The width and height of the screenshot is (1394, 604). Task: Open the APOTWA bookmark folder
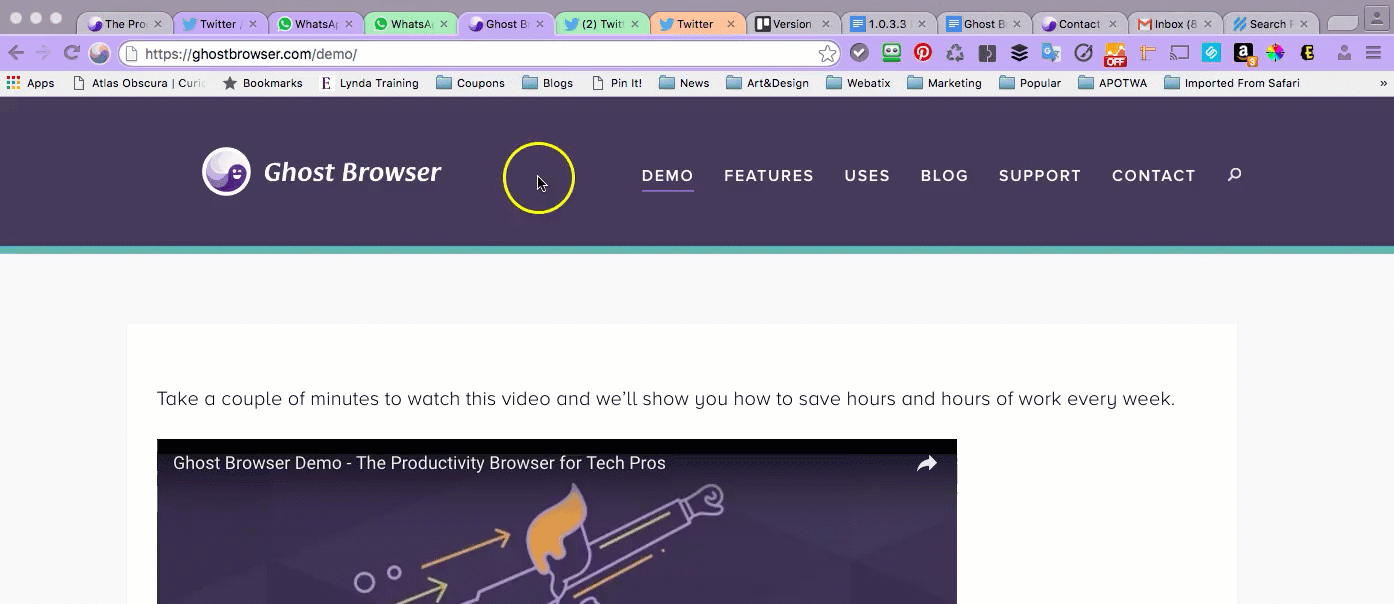tap(1113, 83)
